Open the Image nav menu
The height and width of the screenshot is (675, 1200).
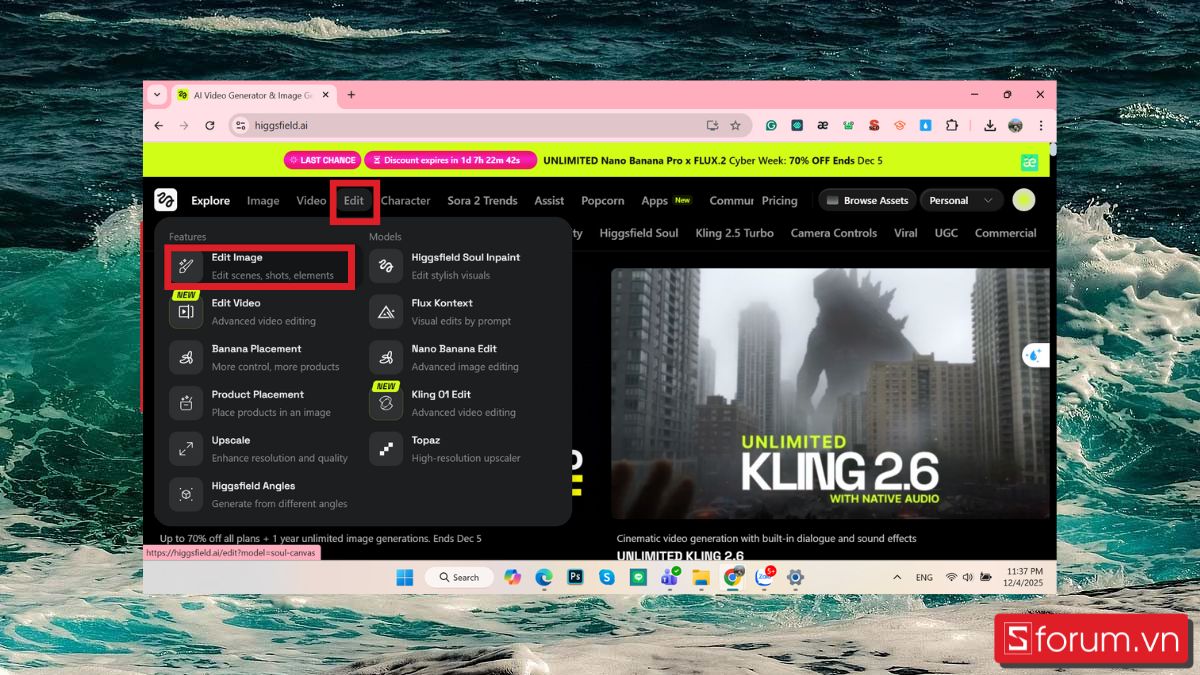click(x=263, y=200)
